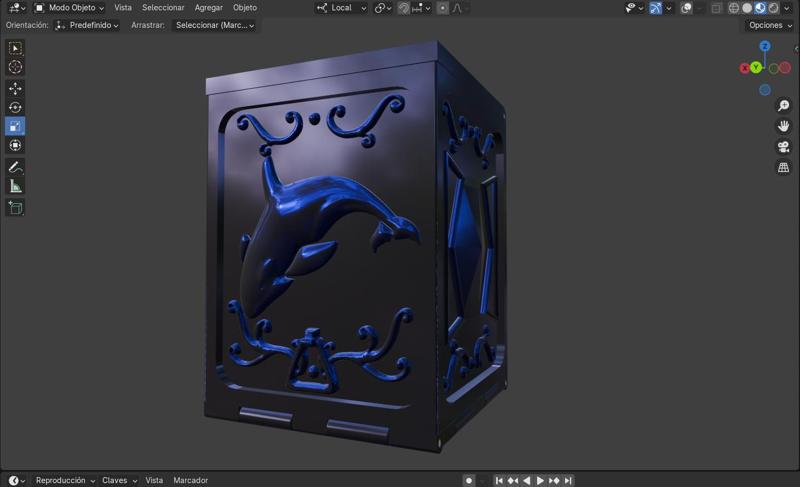Click the zoom viewport icon

783,106
